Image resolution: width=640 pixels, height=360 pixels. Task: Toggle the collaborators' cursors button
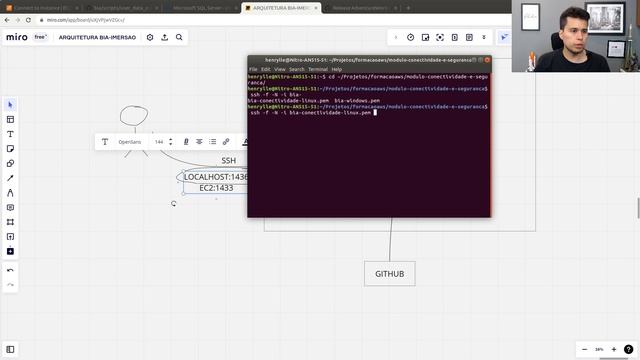(x=504, y=37)
